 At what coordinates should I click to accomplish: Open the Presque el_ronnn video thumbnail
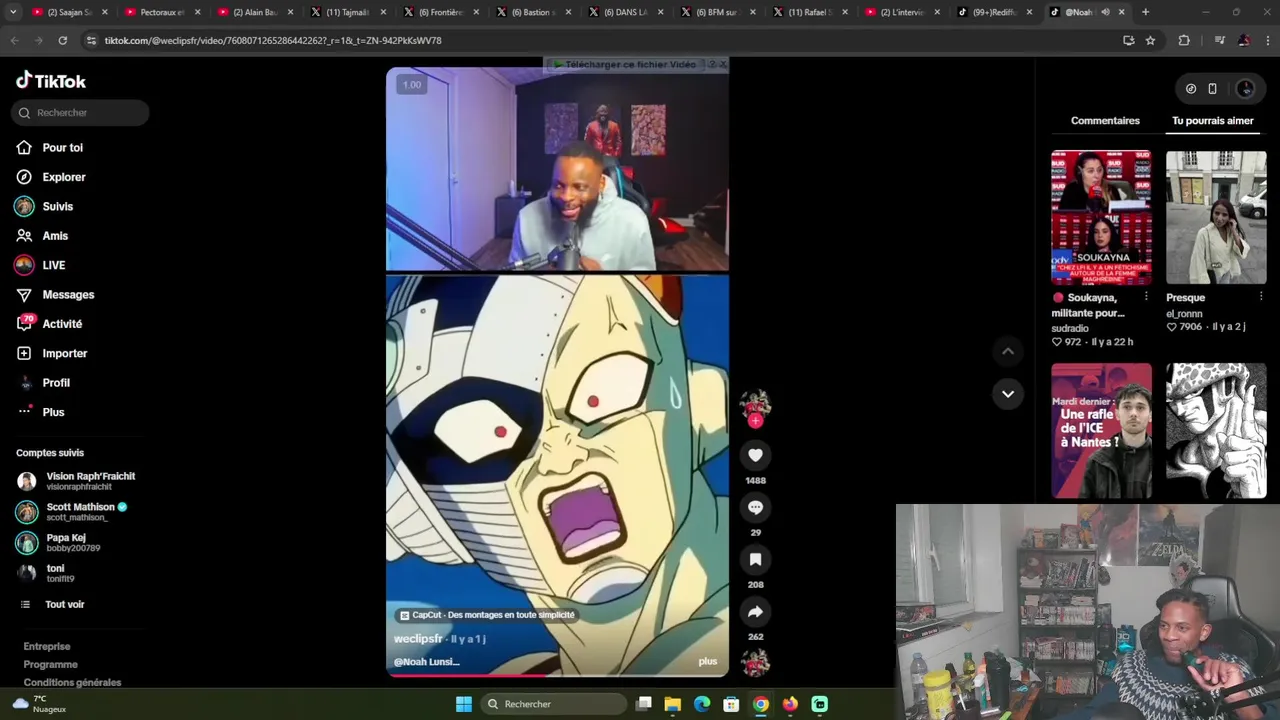[x=1216, y=218]
